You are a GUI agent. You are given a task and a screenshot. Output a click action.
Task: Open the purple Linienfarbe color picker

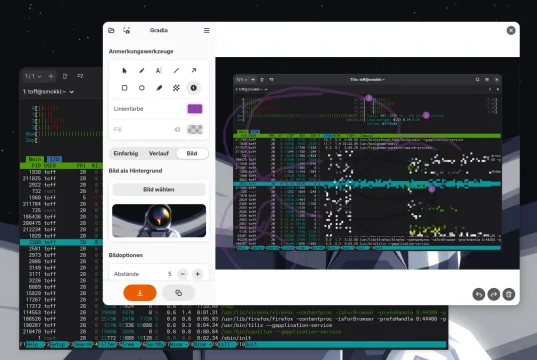pos(195,109)
